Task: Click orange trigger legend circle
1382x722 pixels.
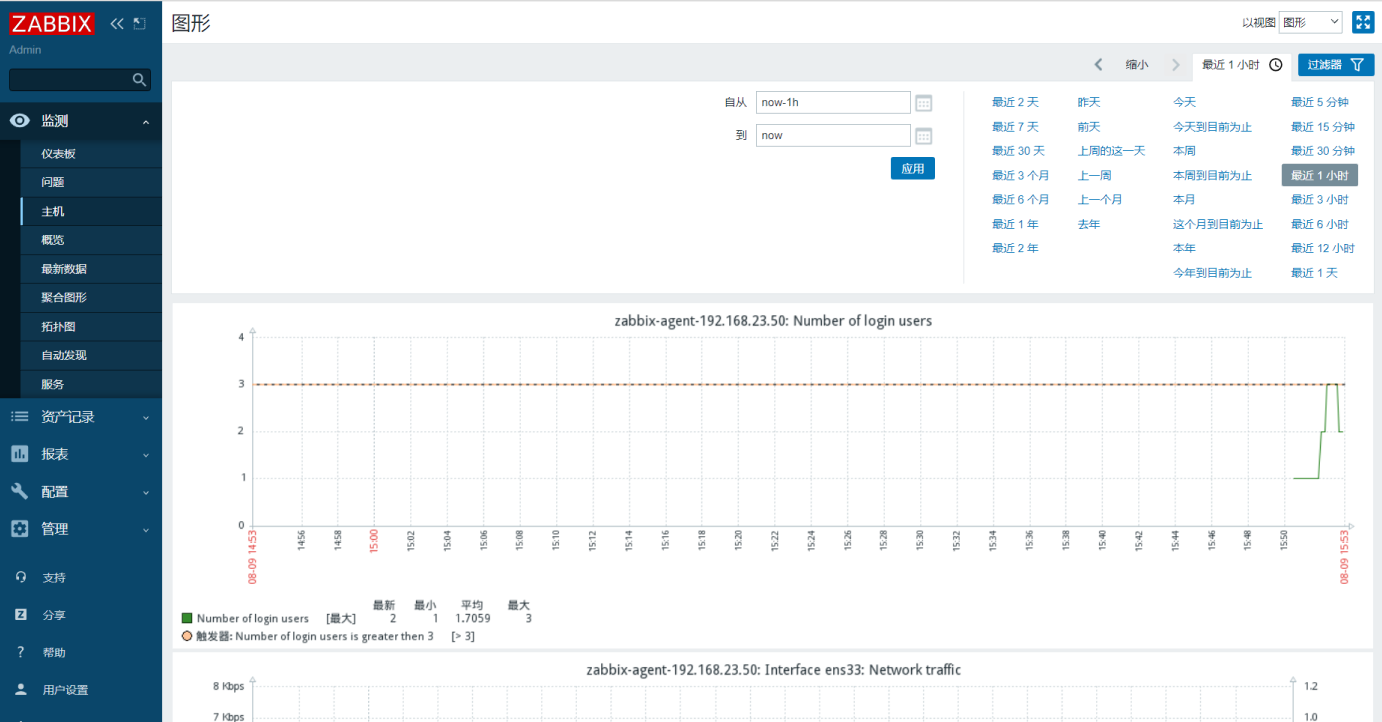Action: coord(187,636)
